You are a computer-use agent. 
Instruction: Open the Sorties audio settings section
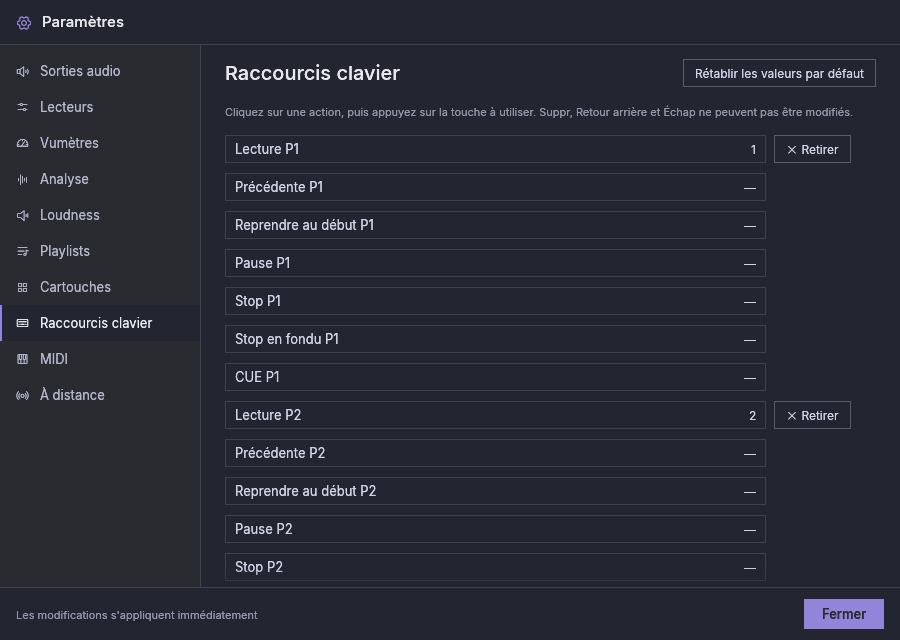pyautogui.click(x=100, y=71)
